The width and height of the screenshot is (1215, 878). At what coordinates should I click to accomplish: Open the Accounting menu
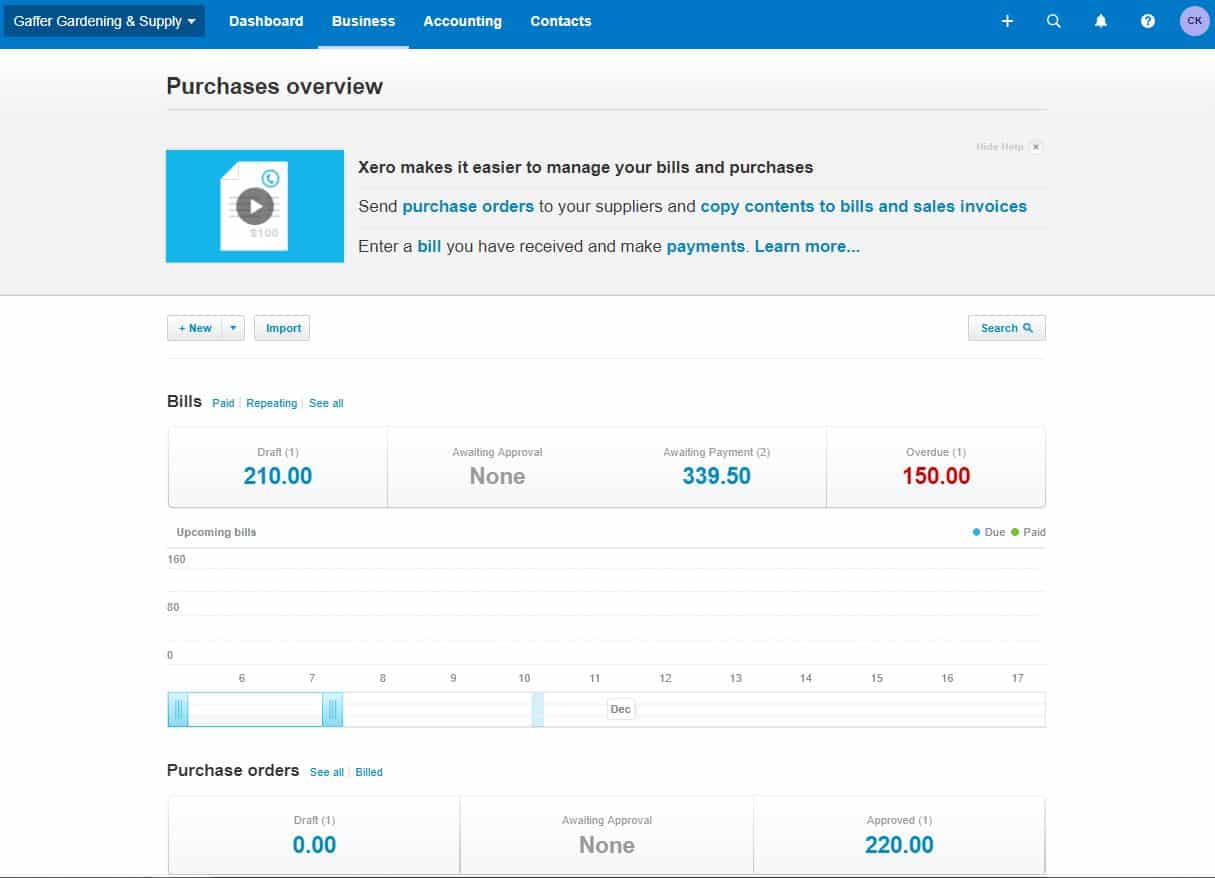(x=462, y=21)
